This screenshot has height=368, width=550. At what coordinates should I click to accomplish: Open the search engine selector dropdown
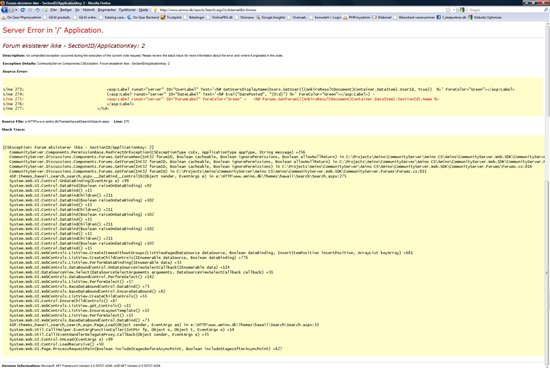tap(463, 10)
